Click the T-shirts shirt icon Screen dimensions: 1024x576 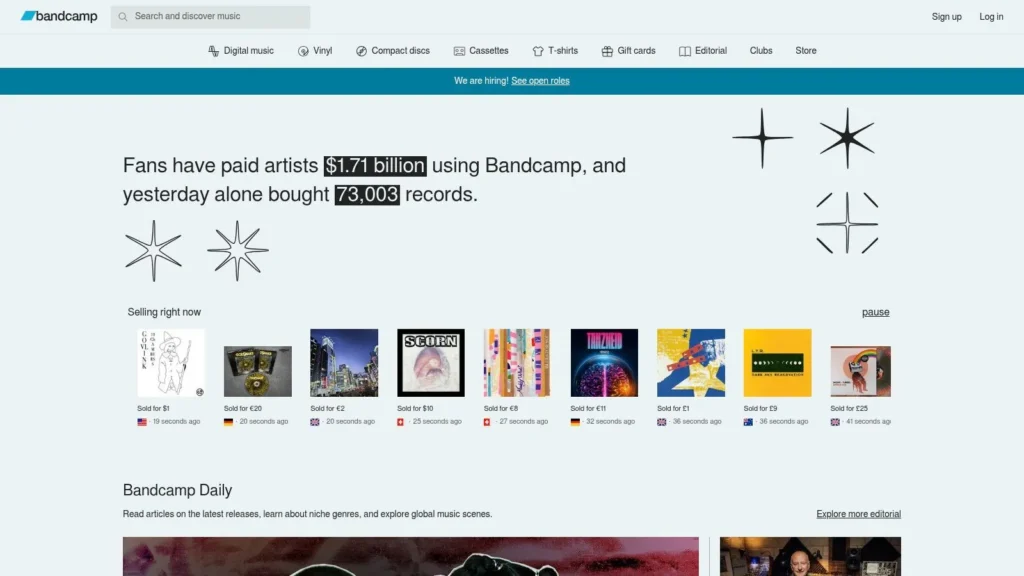[537, 51]
